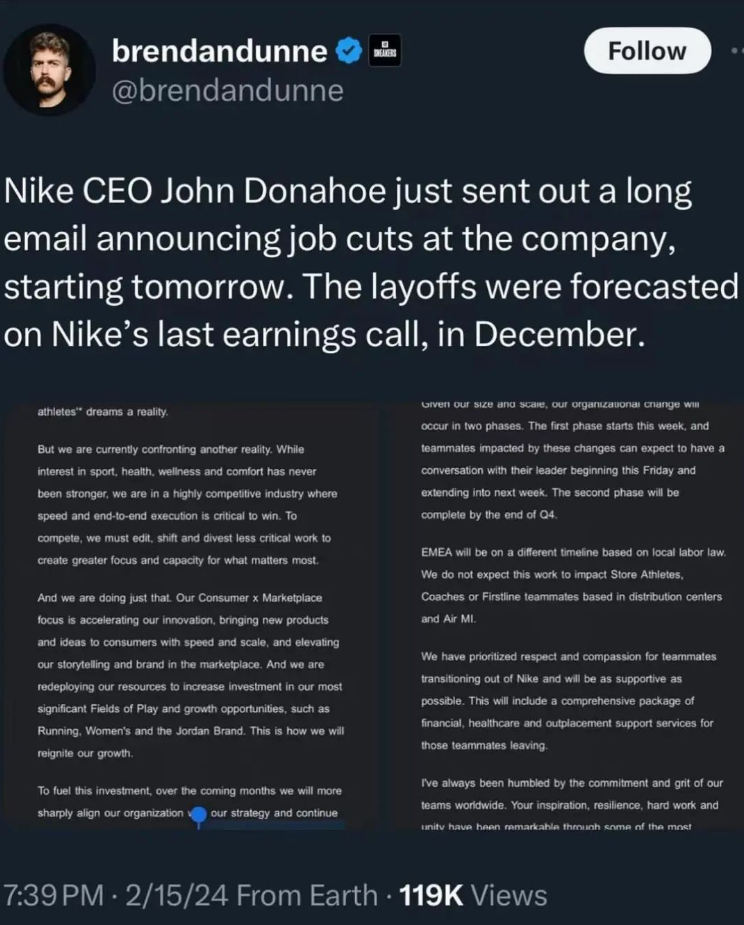Open brendandunne's profile avatar photo
This screenshot has height=925, width=744.
click(50, 70)
